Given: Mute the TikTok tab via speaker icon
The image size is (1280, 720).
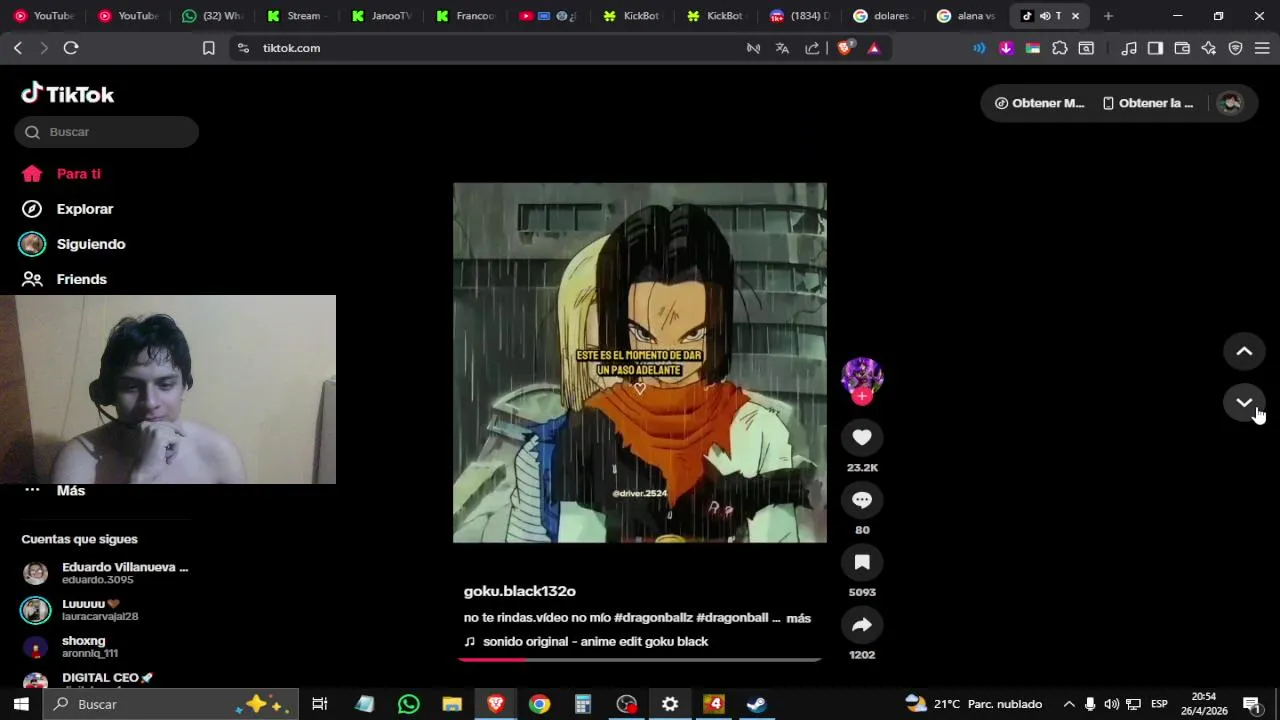Looking at the screenshot, I should coord(1044,16).
